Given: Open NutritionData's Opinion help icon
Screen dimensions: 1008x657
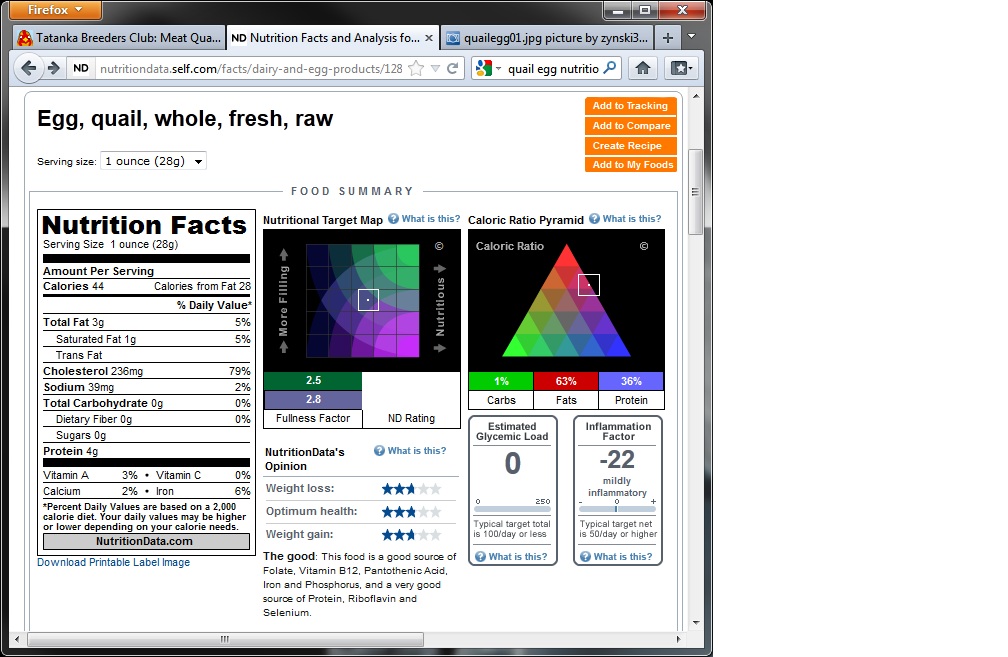Looking at the screenshot, I should point(379,451).
